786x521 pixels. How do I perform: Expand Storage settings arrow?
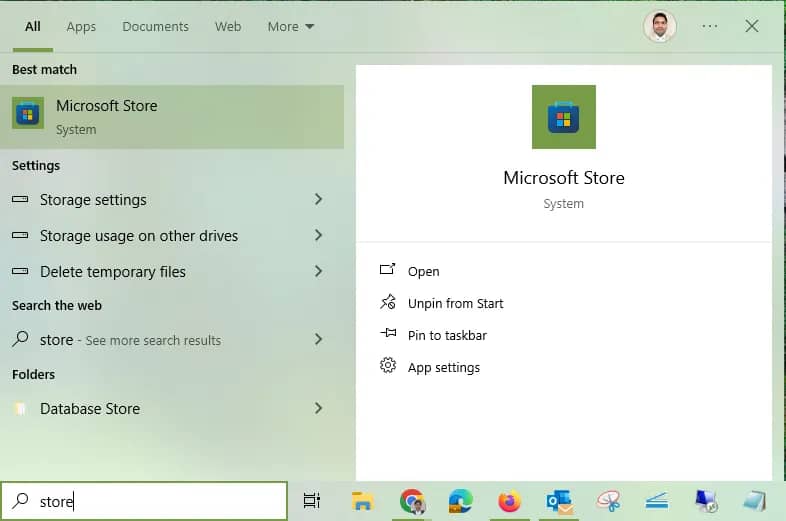tap(318, 200)
